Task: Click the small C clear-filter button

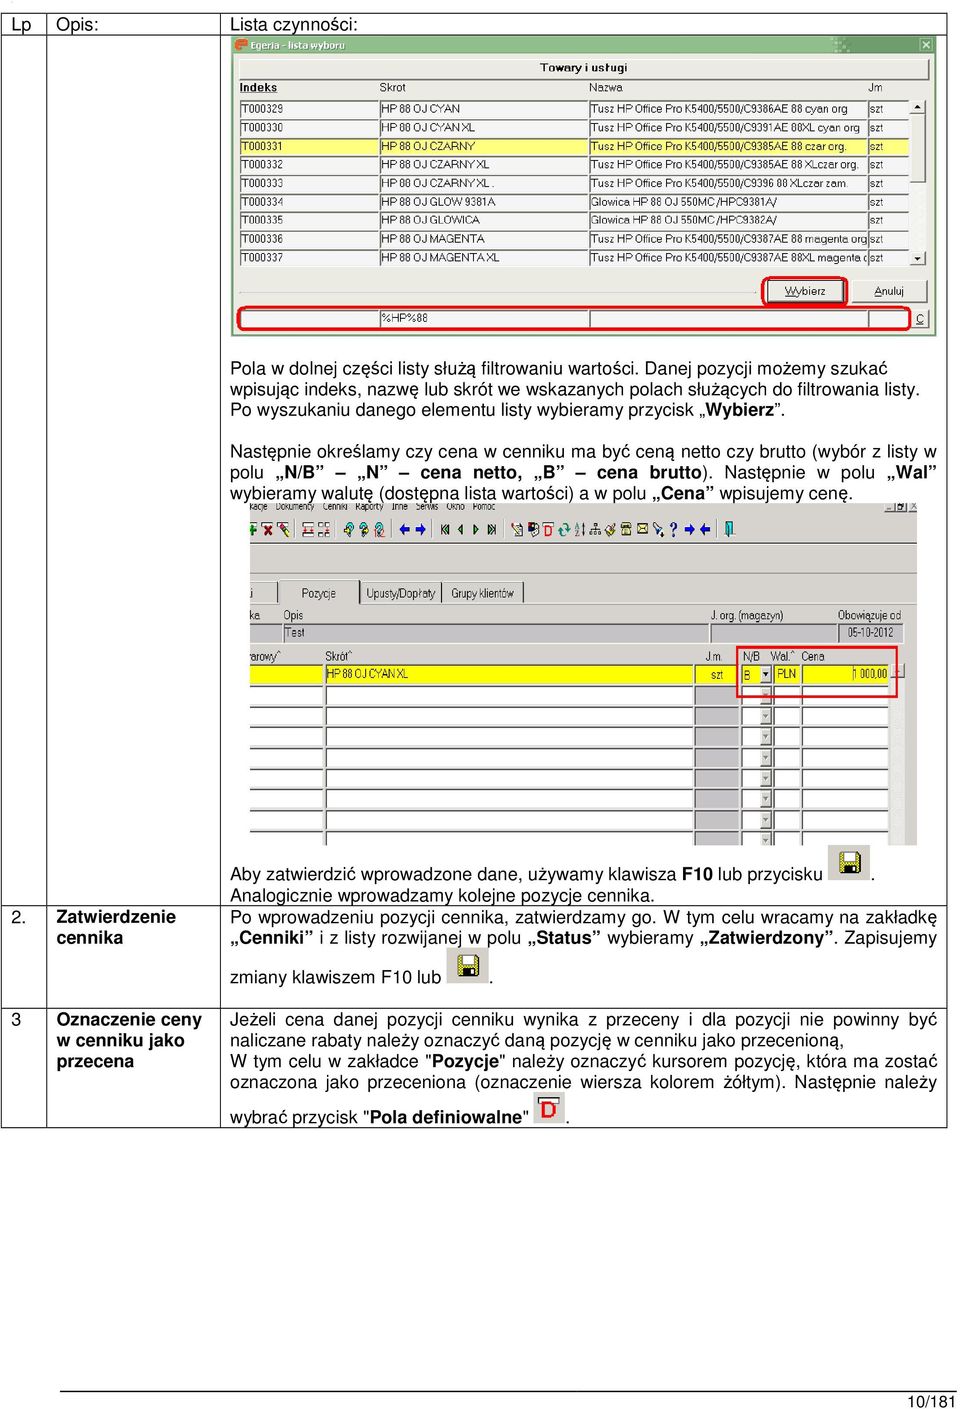Action: click(x=920, y=319)
